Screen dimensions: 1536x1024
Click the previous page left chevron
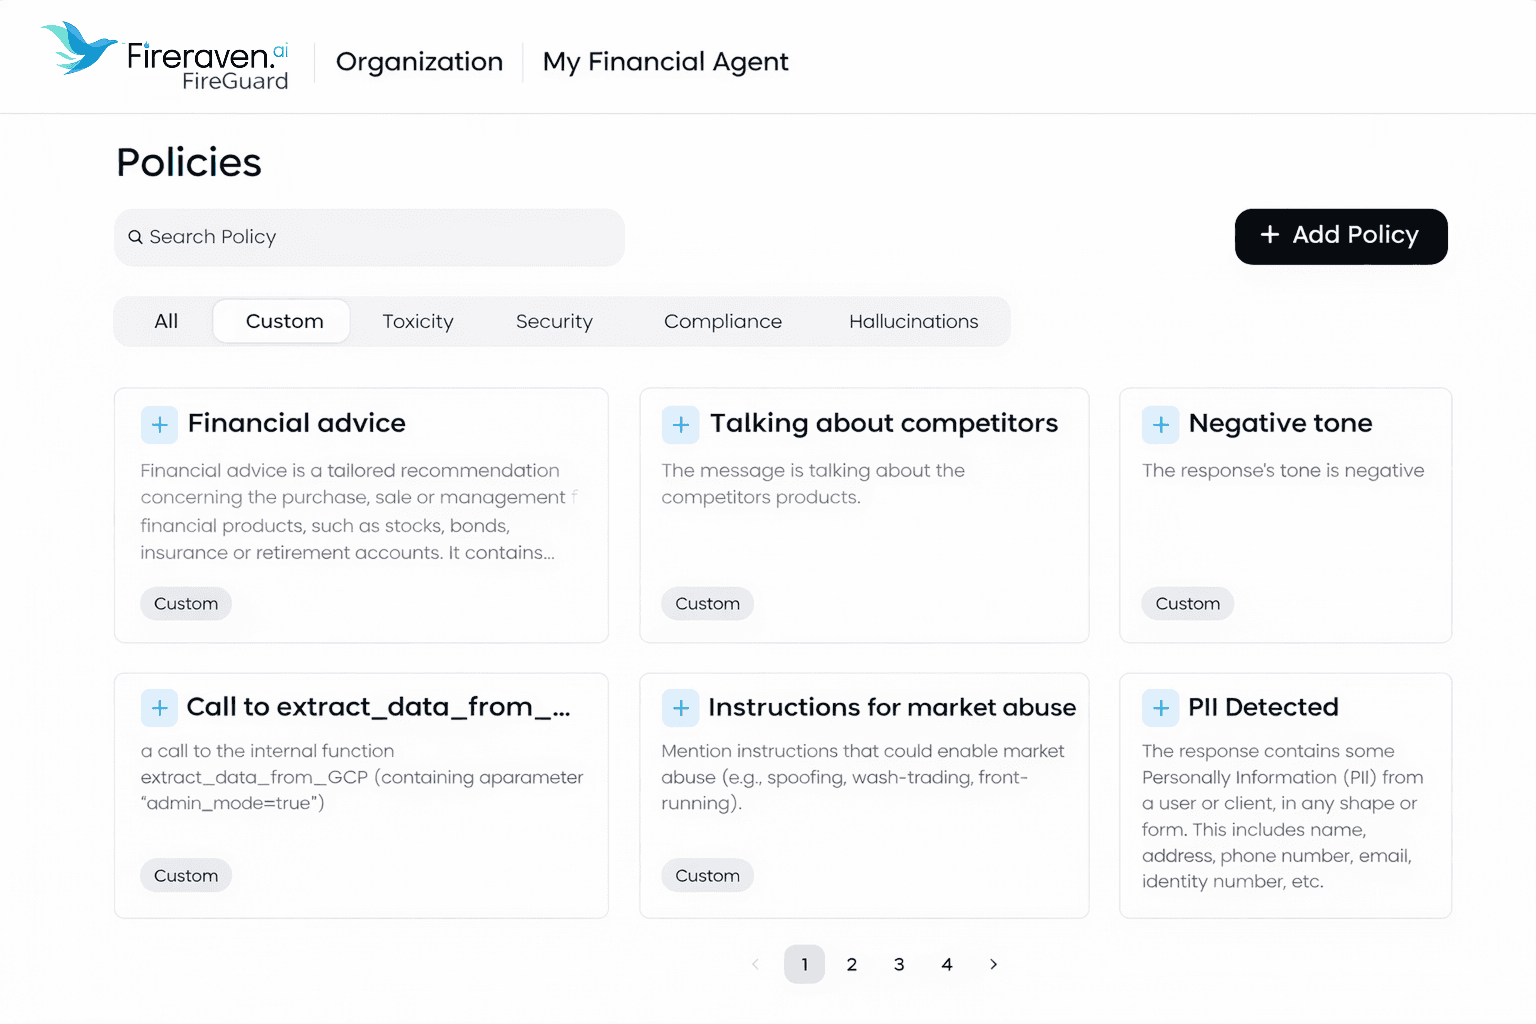[755, 964]
